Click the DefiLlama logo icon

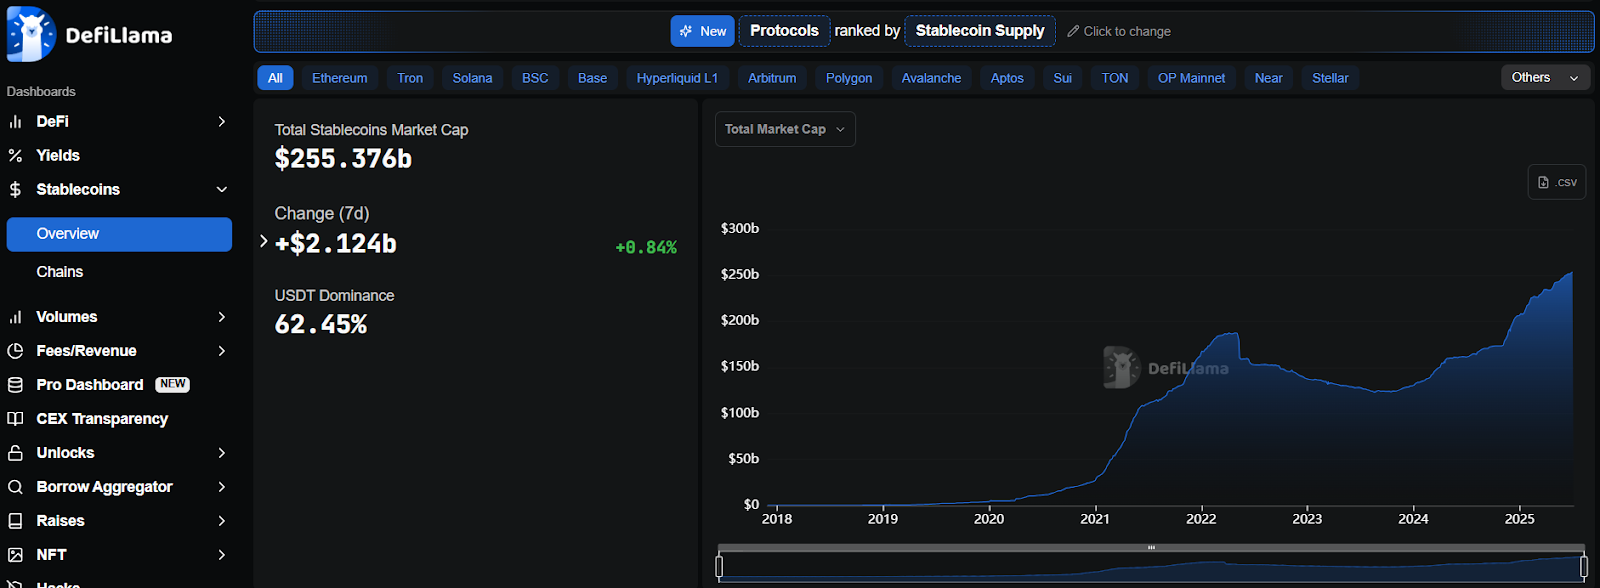coord(31,33)
